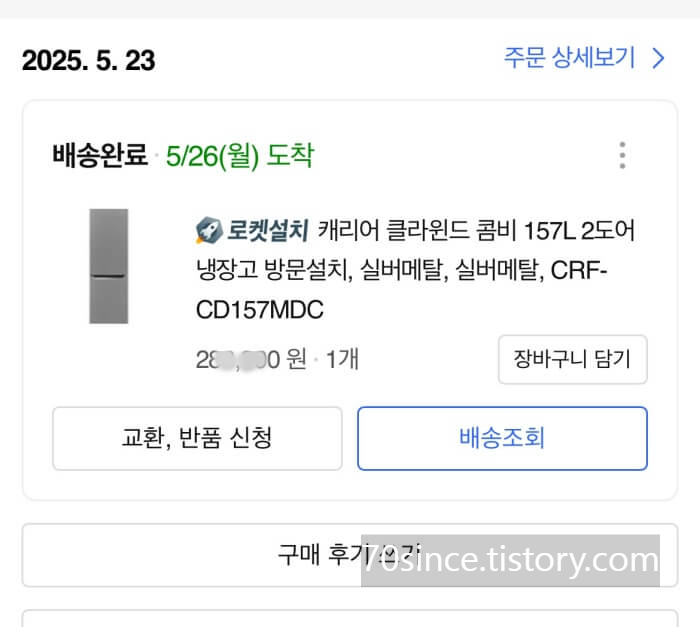
Task: Open 배송조회 delivery tracking
Action: coord(502,438)
